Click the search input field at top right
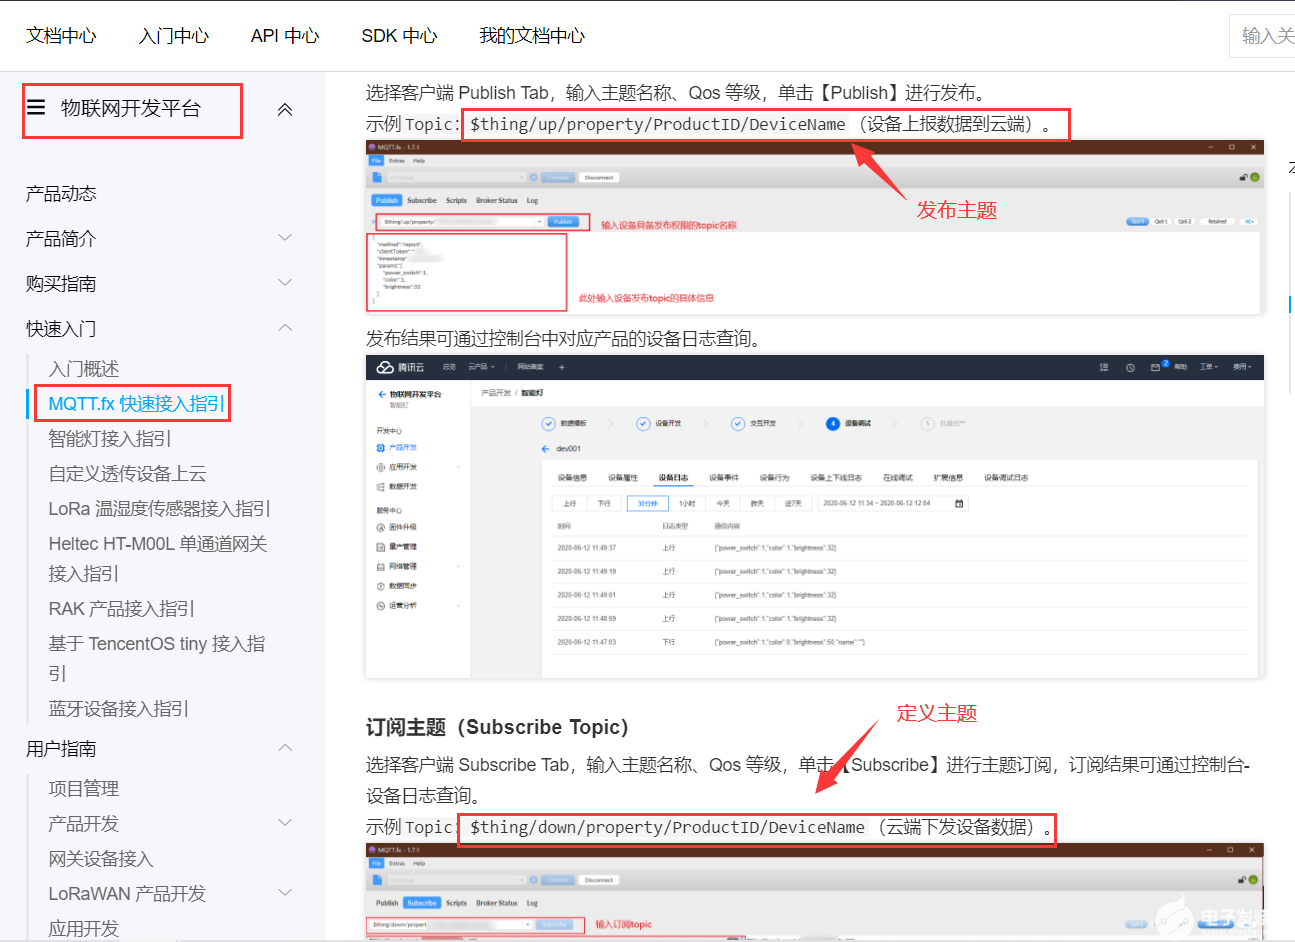This screenshot has width=1295, height=942. [1265, 36]
